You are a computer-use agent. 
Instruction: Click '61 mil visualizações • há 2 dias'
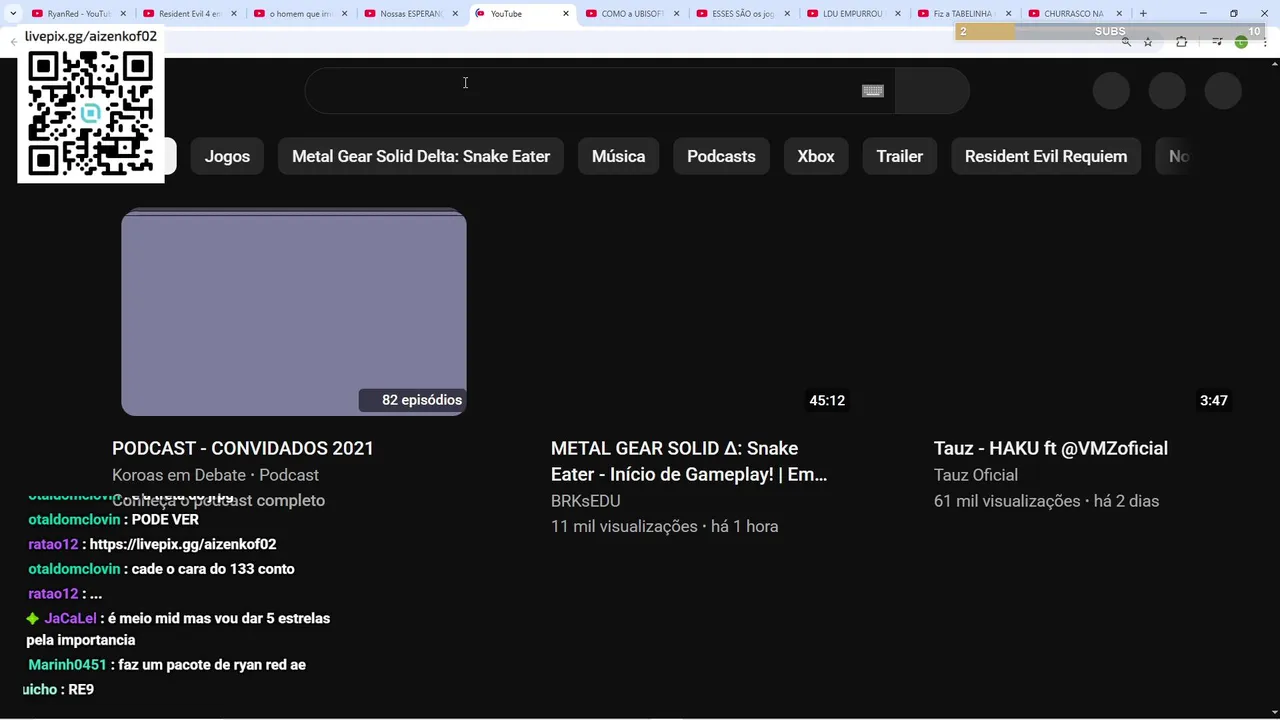point(1046,501)
